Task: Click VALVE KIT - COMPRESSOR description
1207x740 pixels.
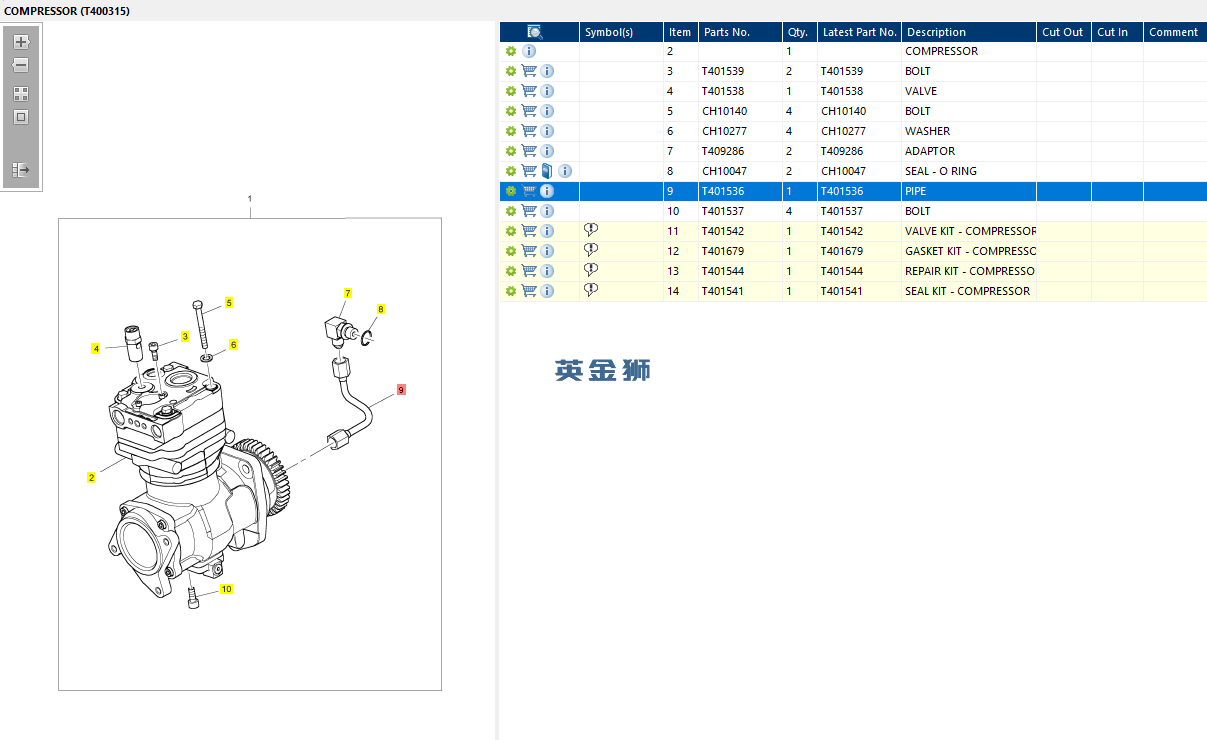Action: (x=970, y=231)
